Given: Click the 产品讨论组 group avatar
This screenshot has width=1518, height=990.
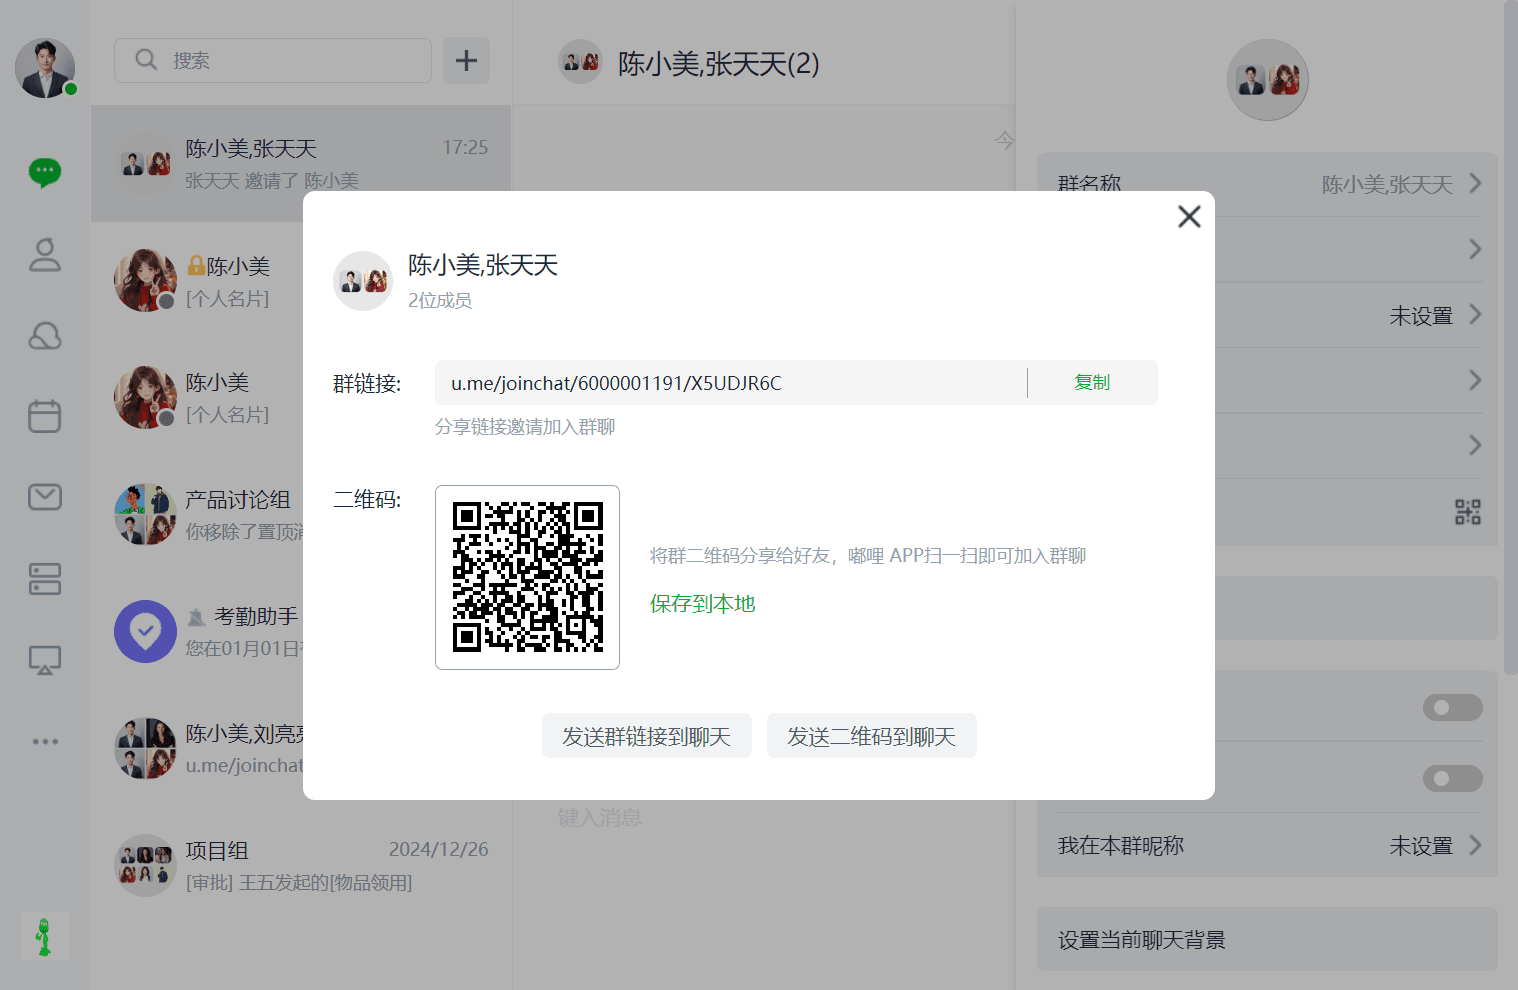Looking at the screenshot, I should (x=145, y=514).
